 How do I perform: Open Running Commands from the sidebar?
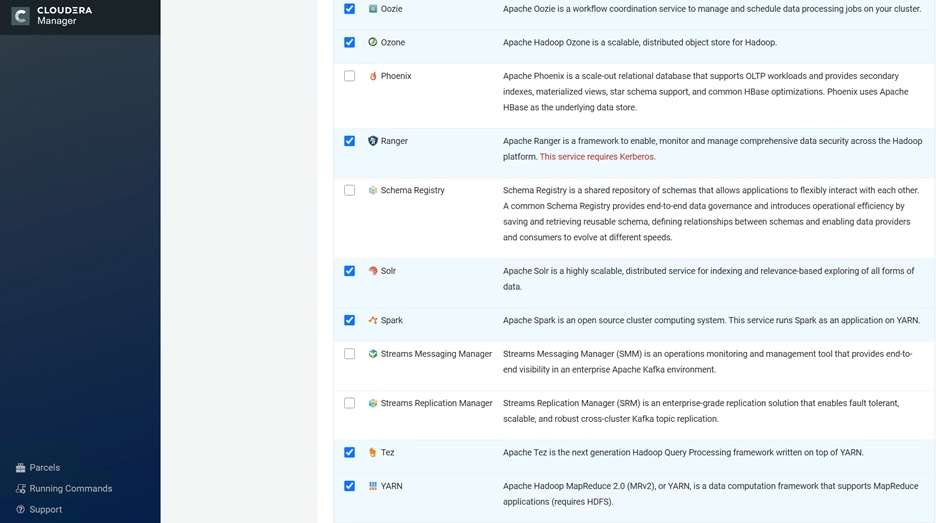pos(70,488)
